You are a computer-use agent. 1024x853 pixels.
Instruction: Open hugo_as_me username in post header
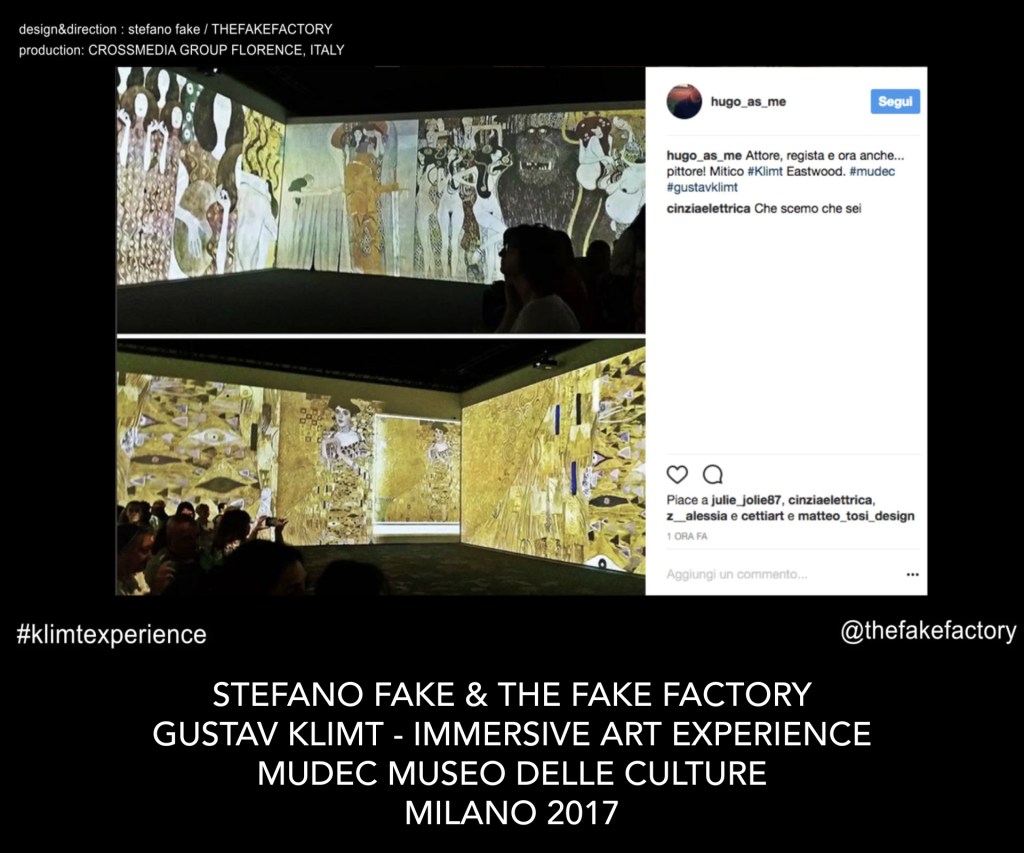[748, 101]
